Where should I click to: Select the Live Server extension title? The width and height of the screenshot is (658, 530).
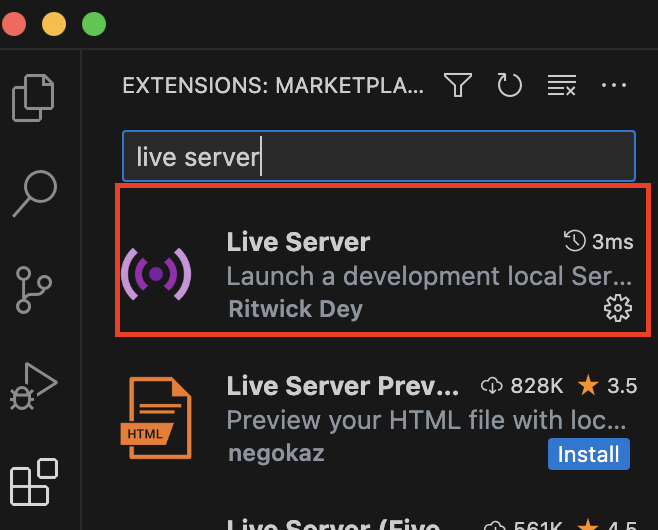298,242
